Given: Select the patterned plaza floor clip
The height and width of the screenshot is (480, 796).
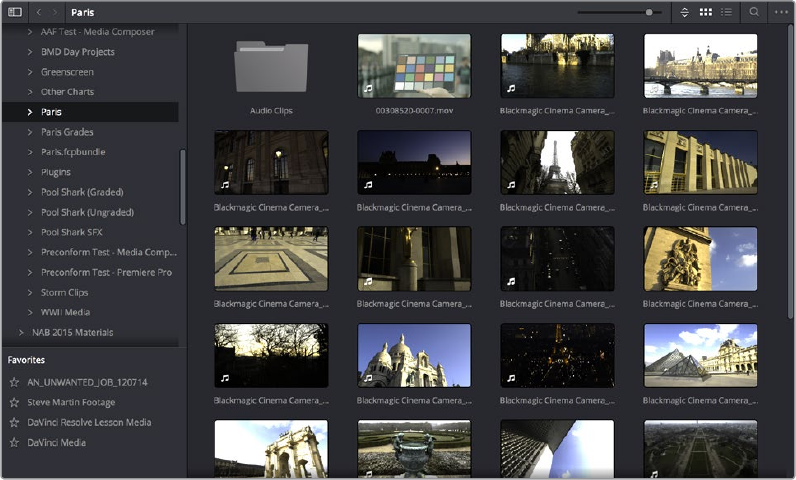Looking at the screenshot, I should 271,259.
